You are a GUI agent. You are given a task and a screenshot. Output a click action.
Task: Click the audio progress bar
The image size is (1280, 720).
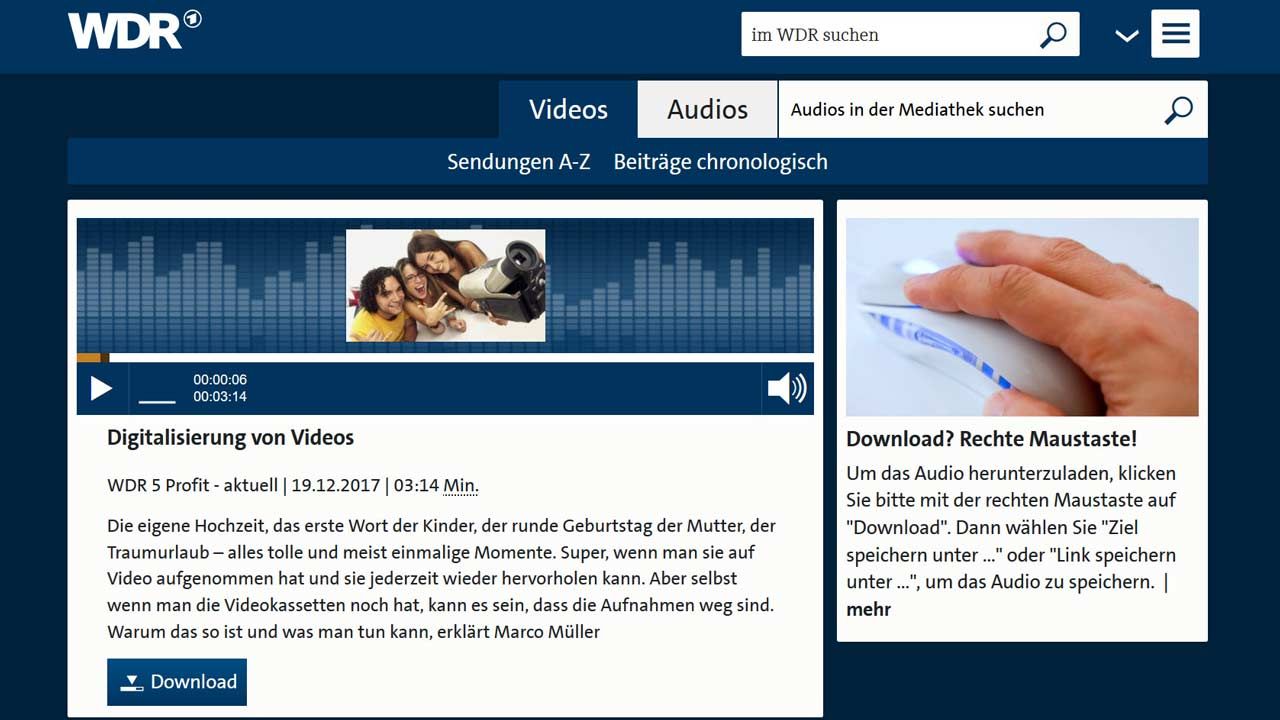pyautogui.click(x=445, y=358)
